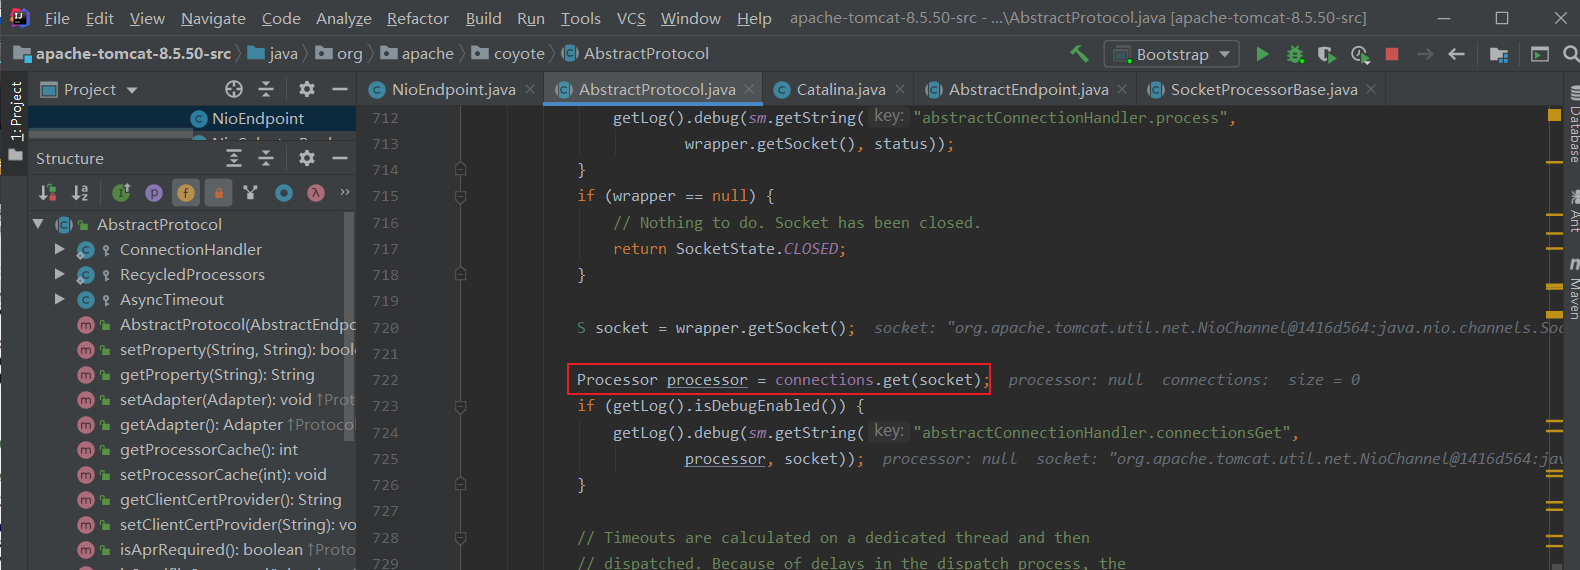Click the org breadcrumb folder

point(339,54)
